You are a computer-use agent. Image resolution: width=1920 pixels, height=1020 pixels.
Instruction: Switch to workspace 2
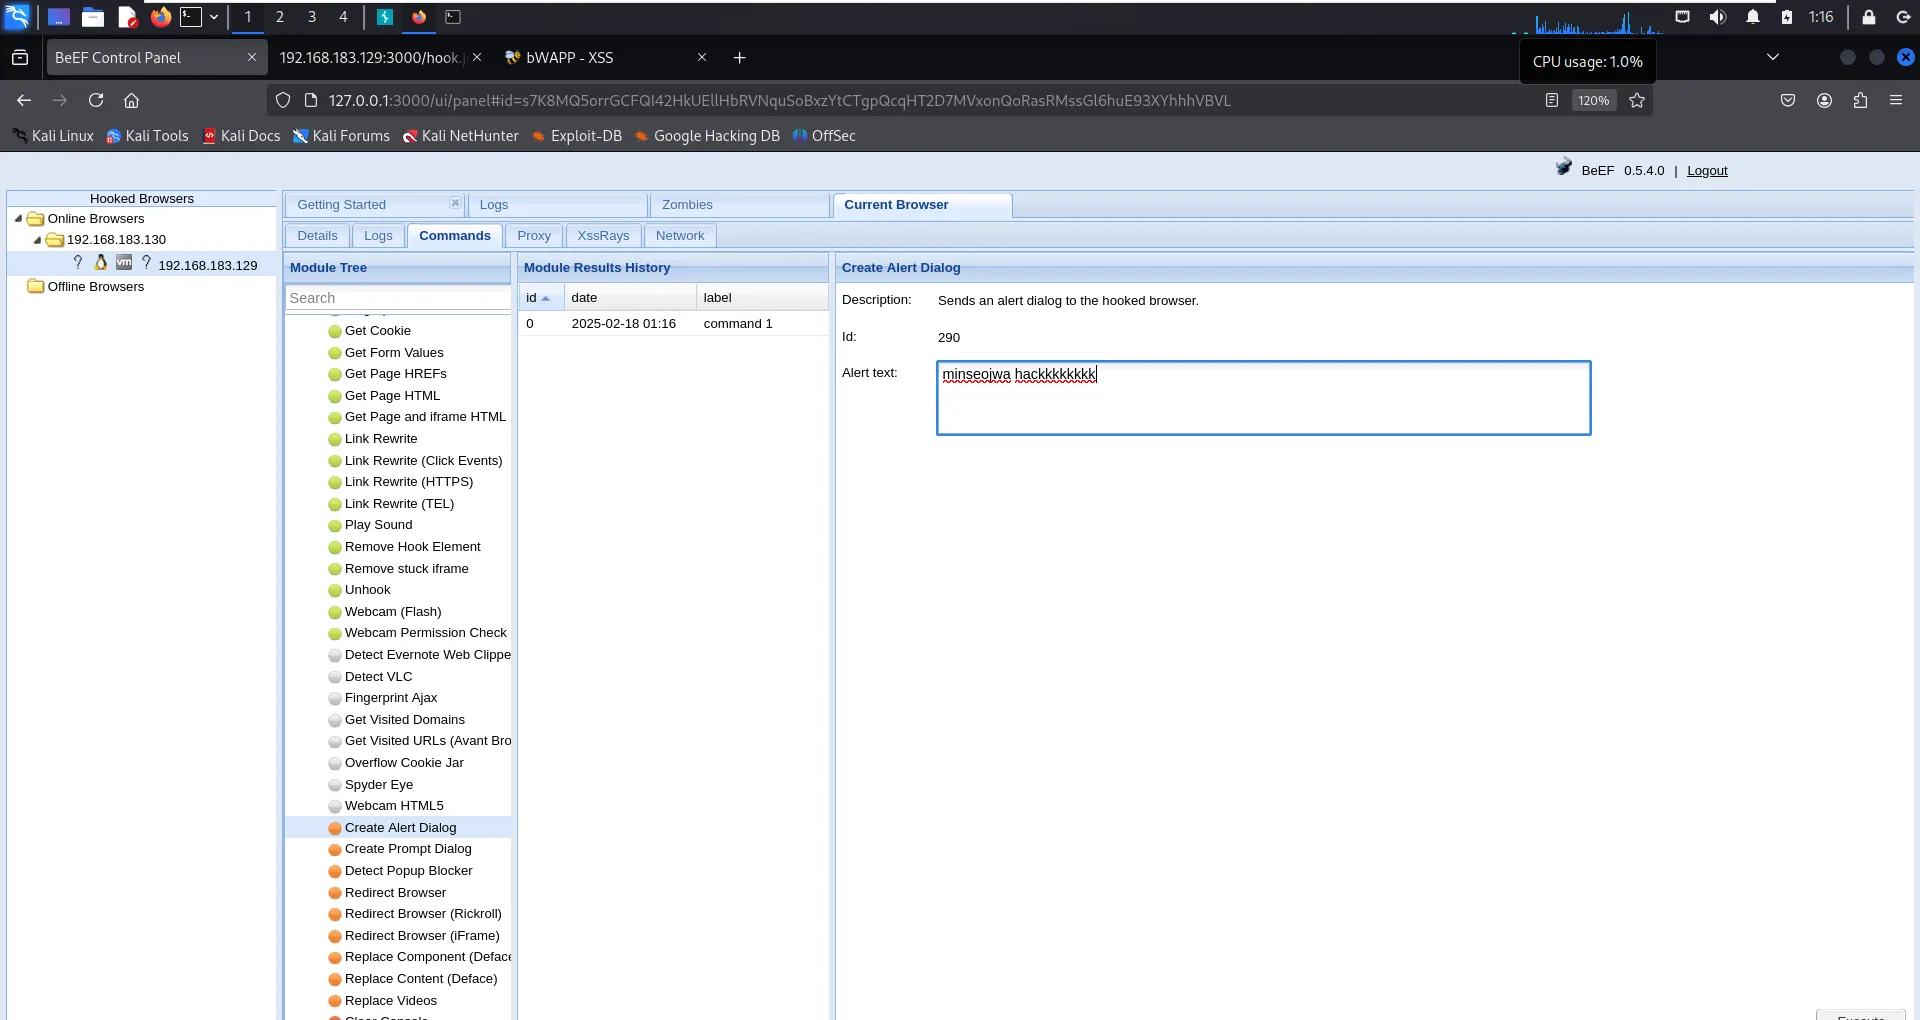280,17
